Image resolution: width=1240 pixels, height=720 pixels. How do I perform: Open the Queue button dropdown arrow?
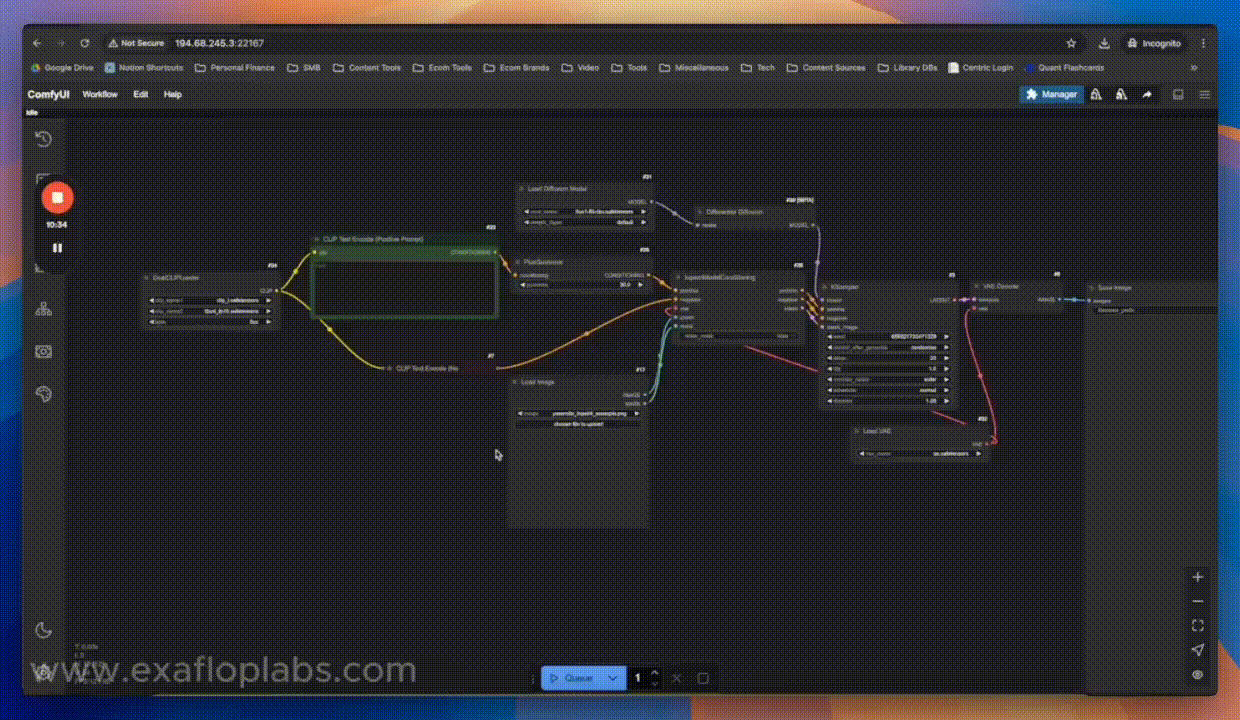coord(612,678)
